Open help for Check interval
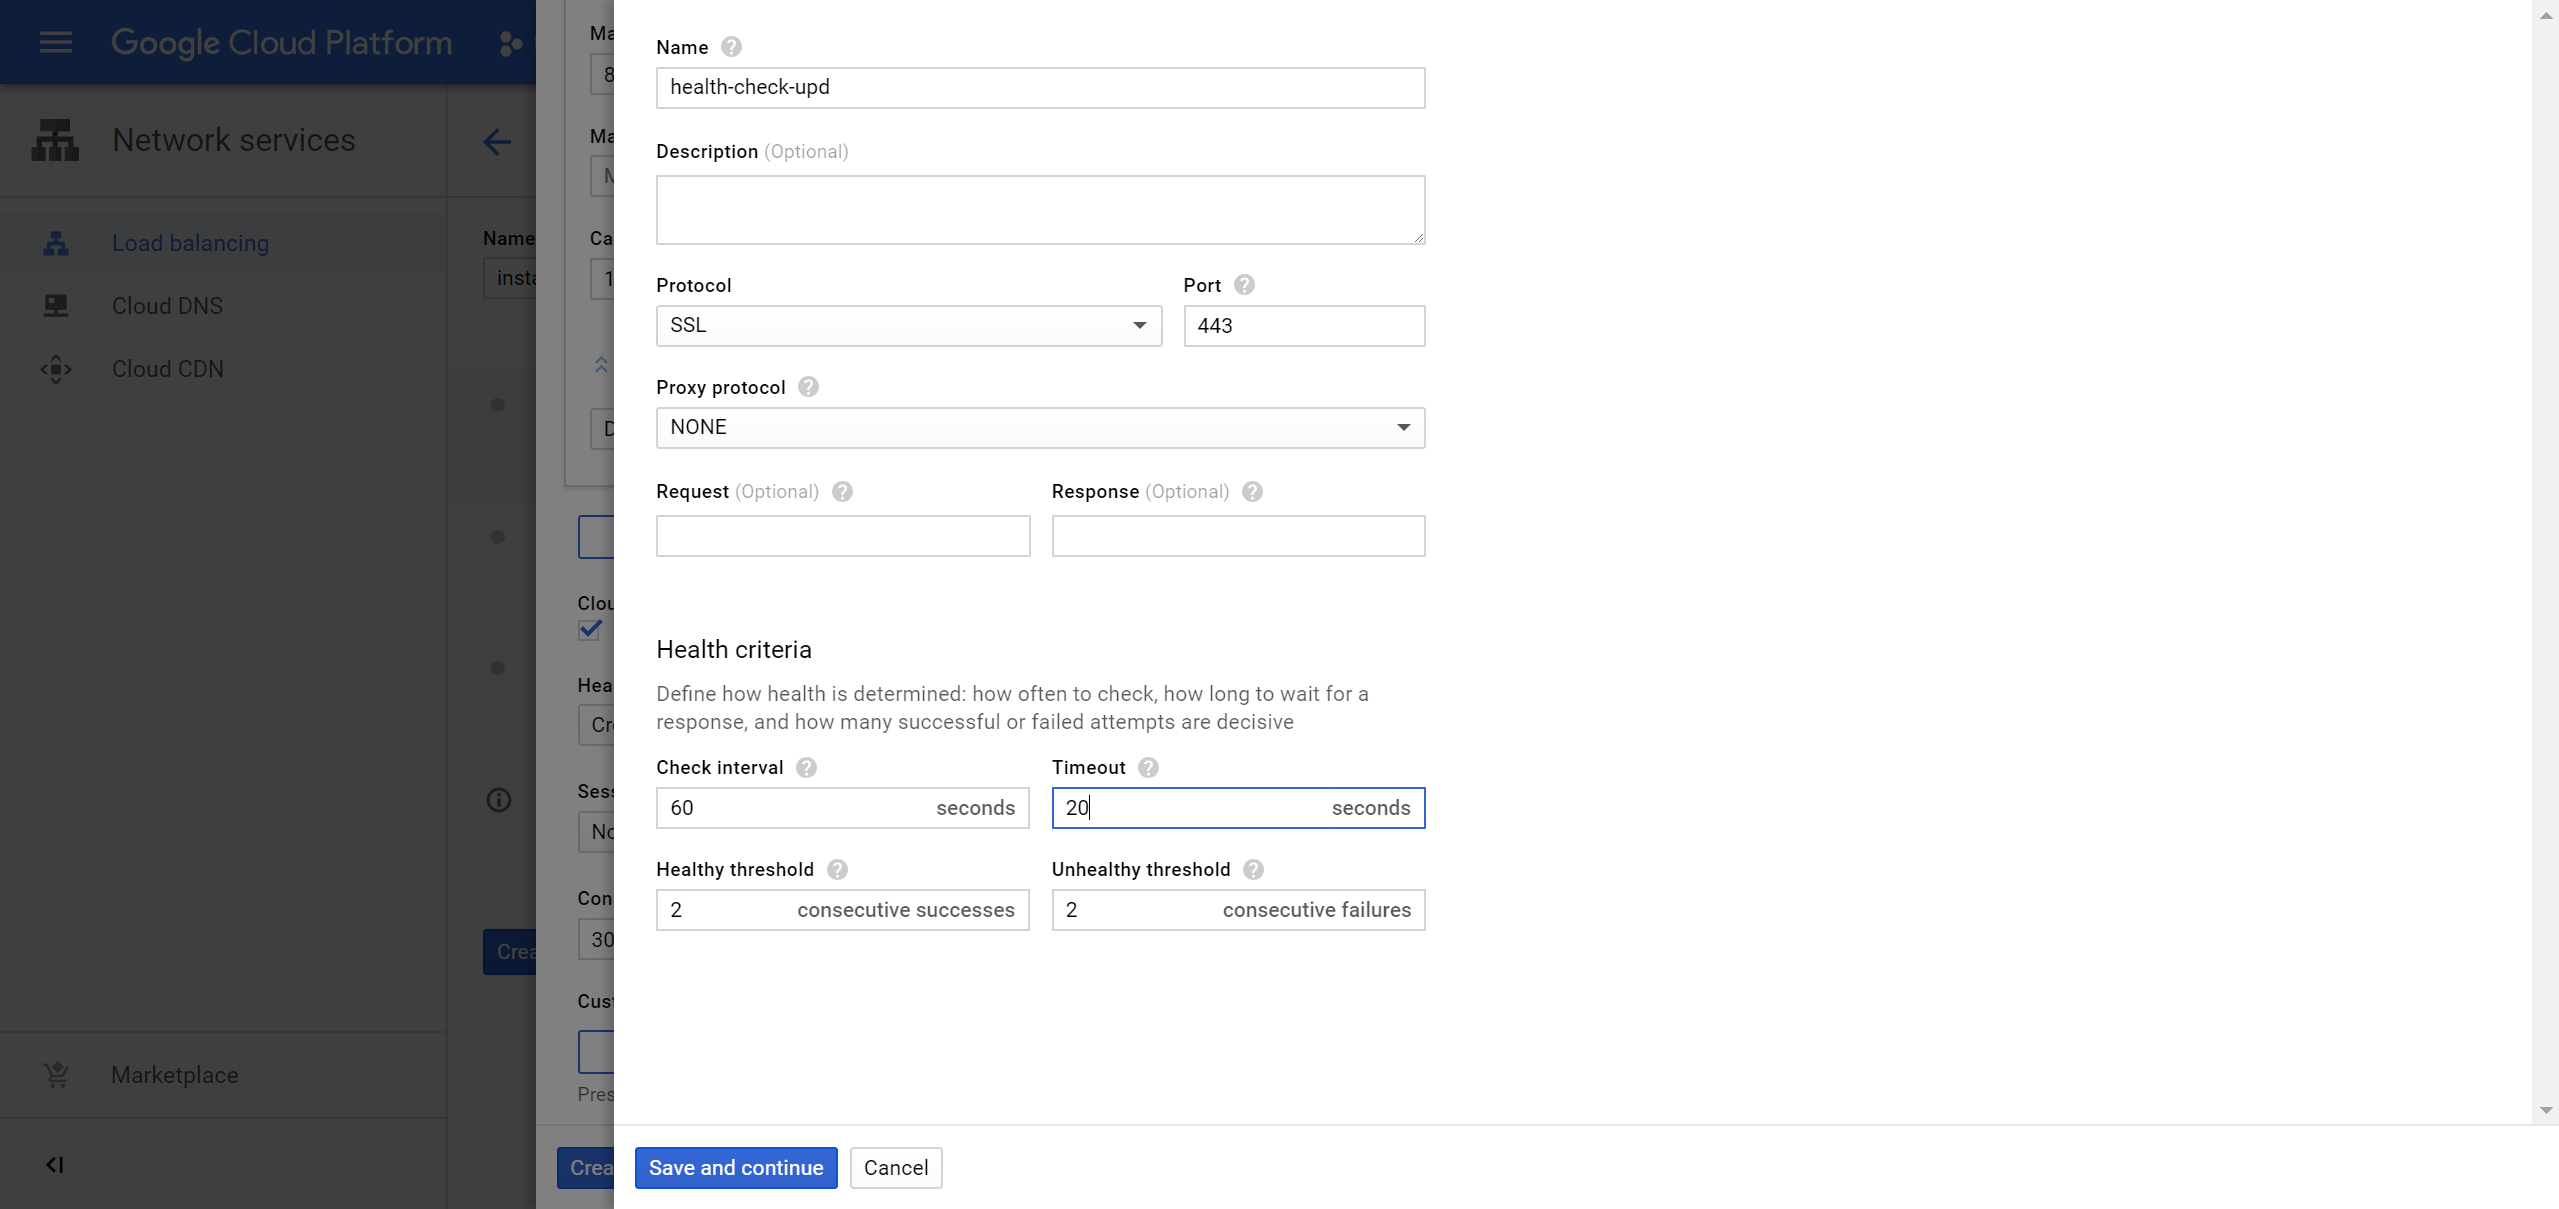Image resolution: width=2559 pixels, height=1209 pixels. 806,767
